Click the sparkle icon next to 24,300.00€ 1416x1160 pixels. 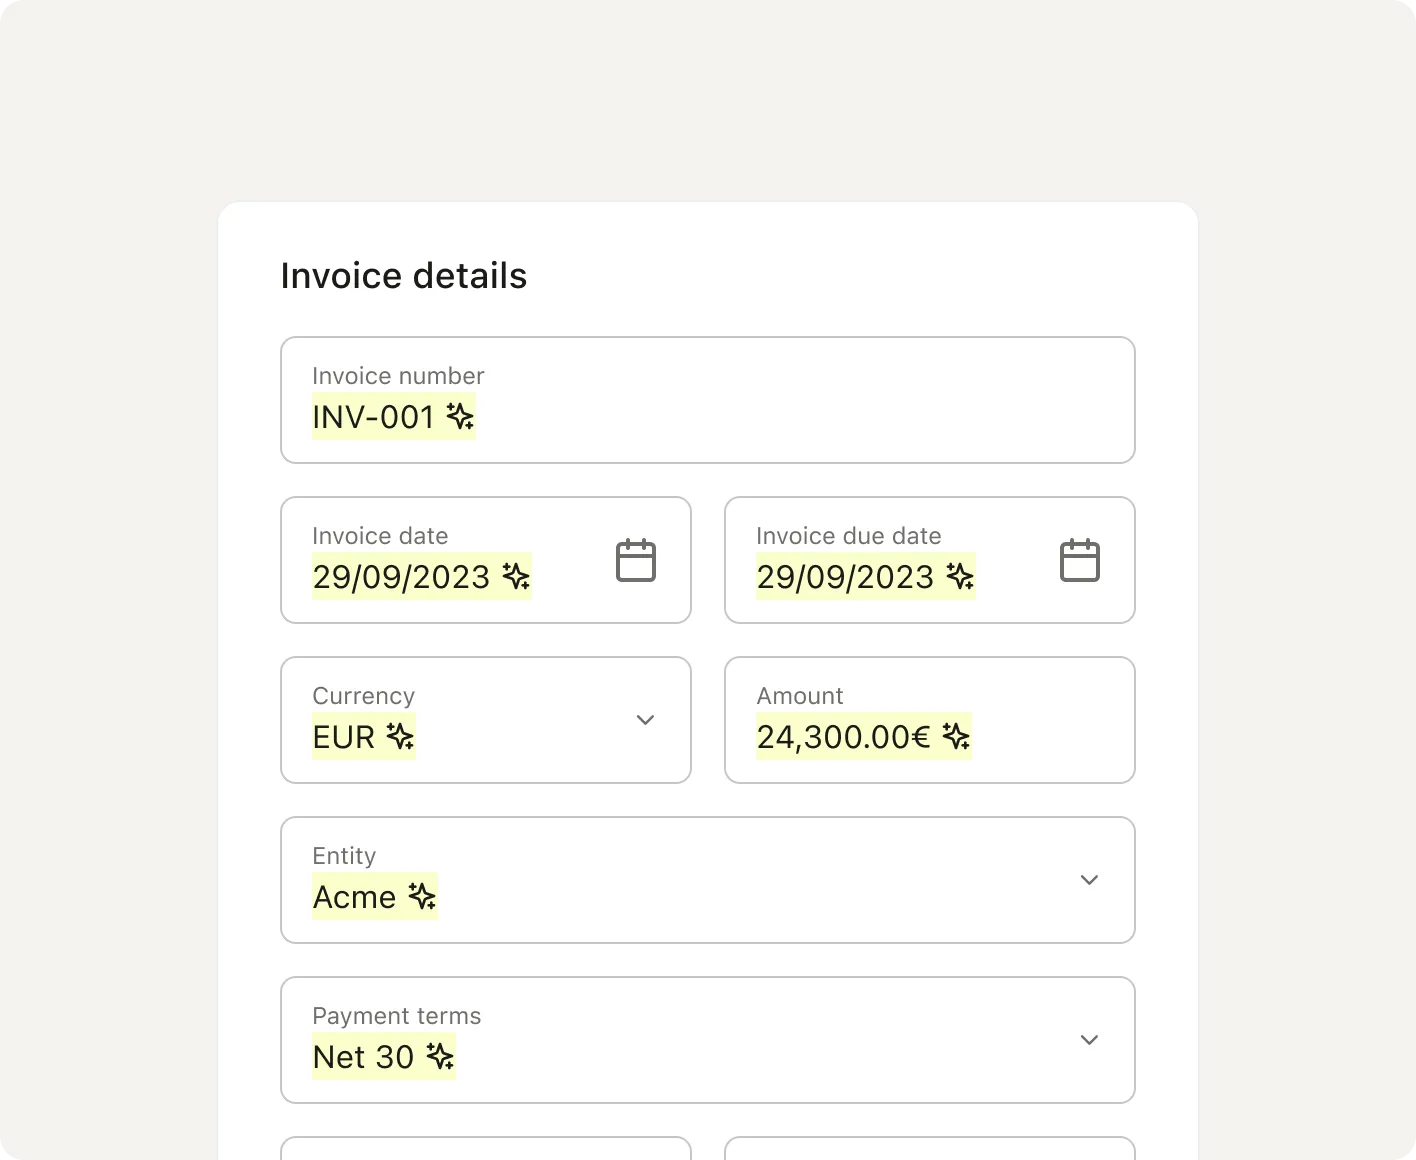[x=957, y=737]
